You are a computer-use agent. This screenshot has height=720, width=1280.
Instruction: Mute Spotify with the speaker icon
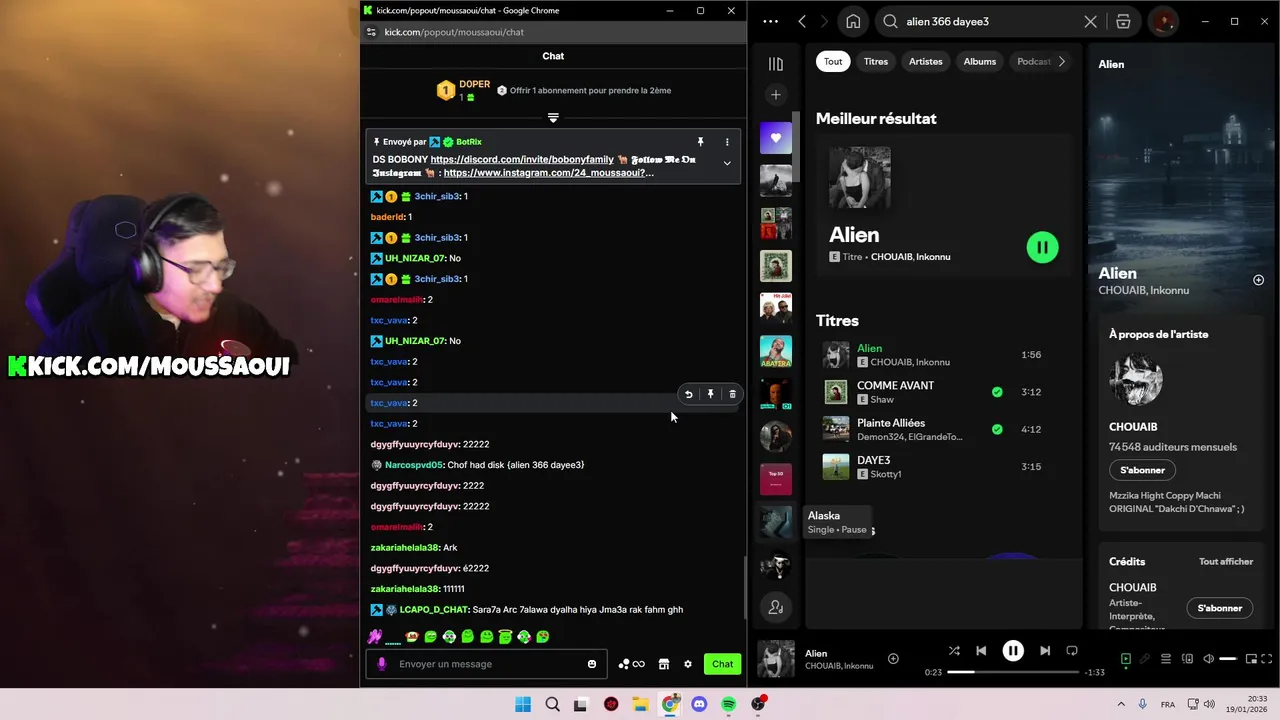click(x=1208, y=659)
